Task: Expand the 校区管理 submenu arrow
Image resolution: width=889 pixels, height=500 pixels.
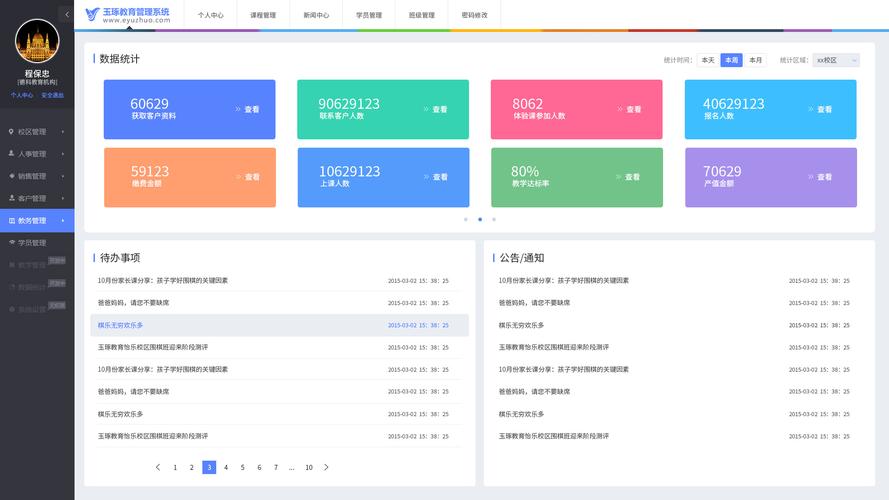Action: (63, 132)
